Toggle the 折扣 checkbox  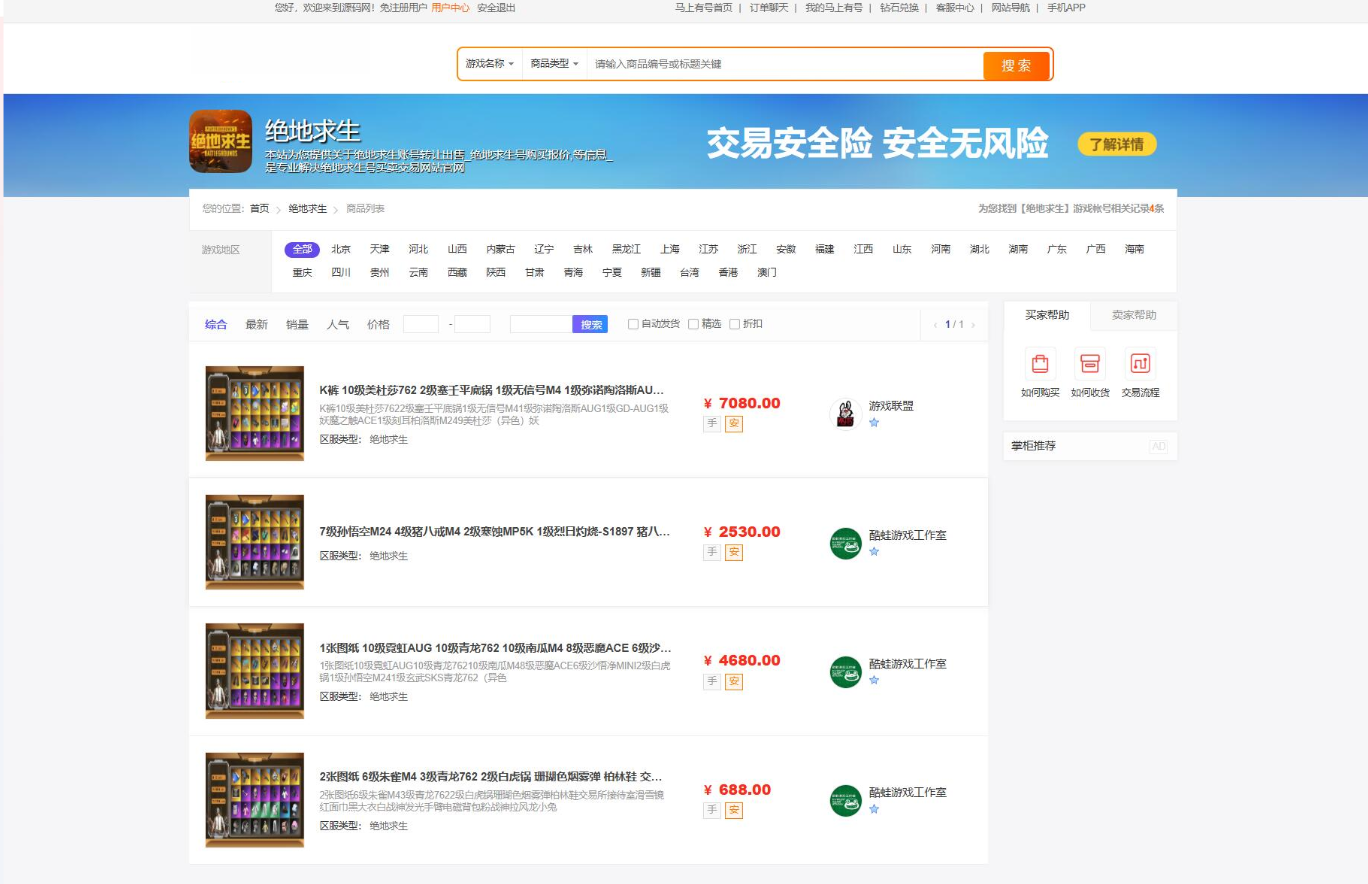[735, 324]
